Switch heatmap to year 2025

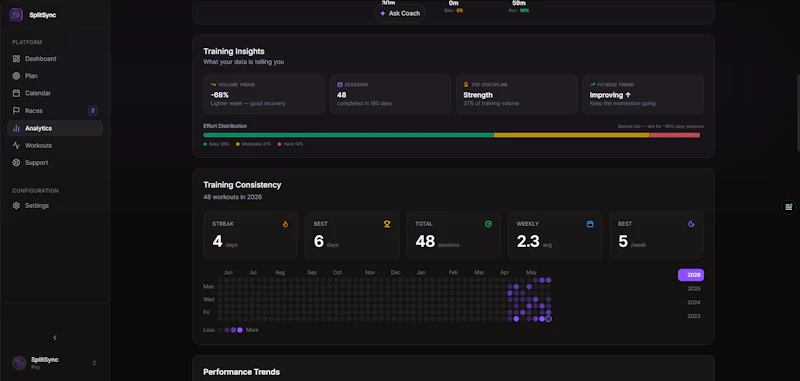(693, 289)
